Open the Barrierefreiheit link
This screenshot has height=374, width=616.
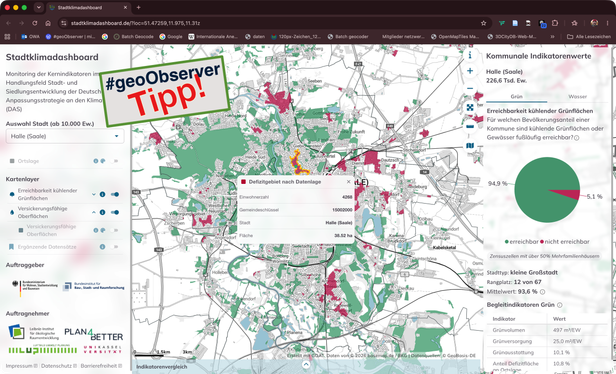(x=101, y=366)
